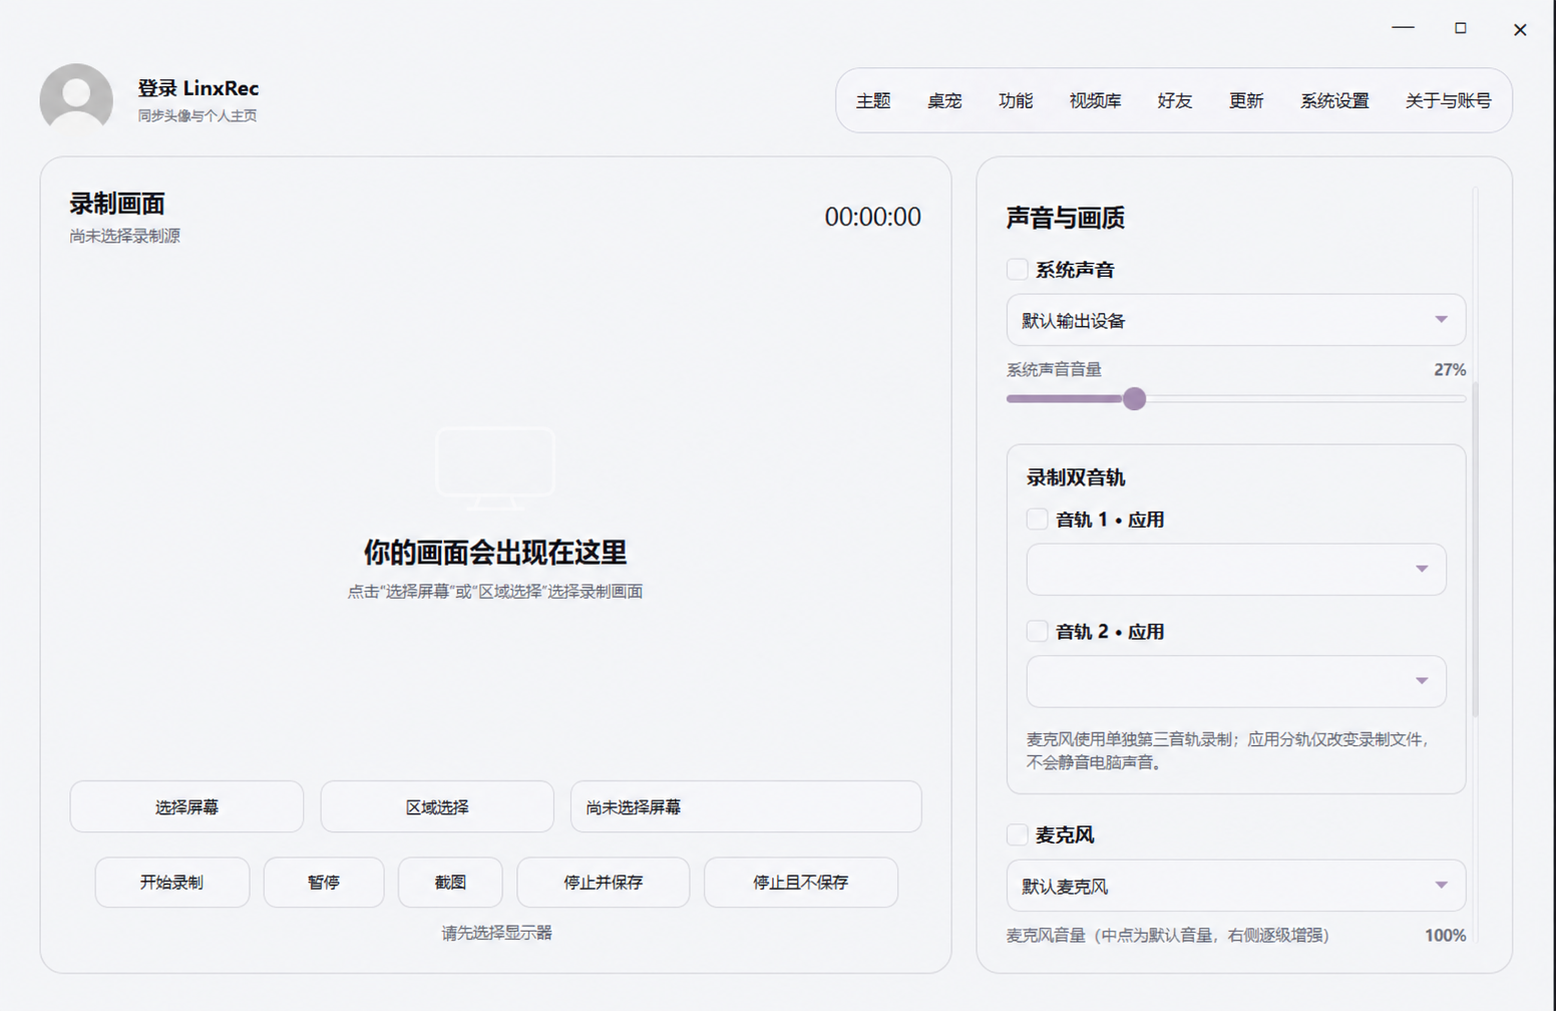Click the 系统声音音量 slider handle

[x=1134, y=399]
